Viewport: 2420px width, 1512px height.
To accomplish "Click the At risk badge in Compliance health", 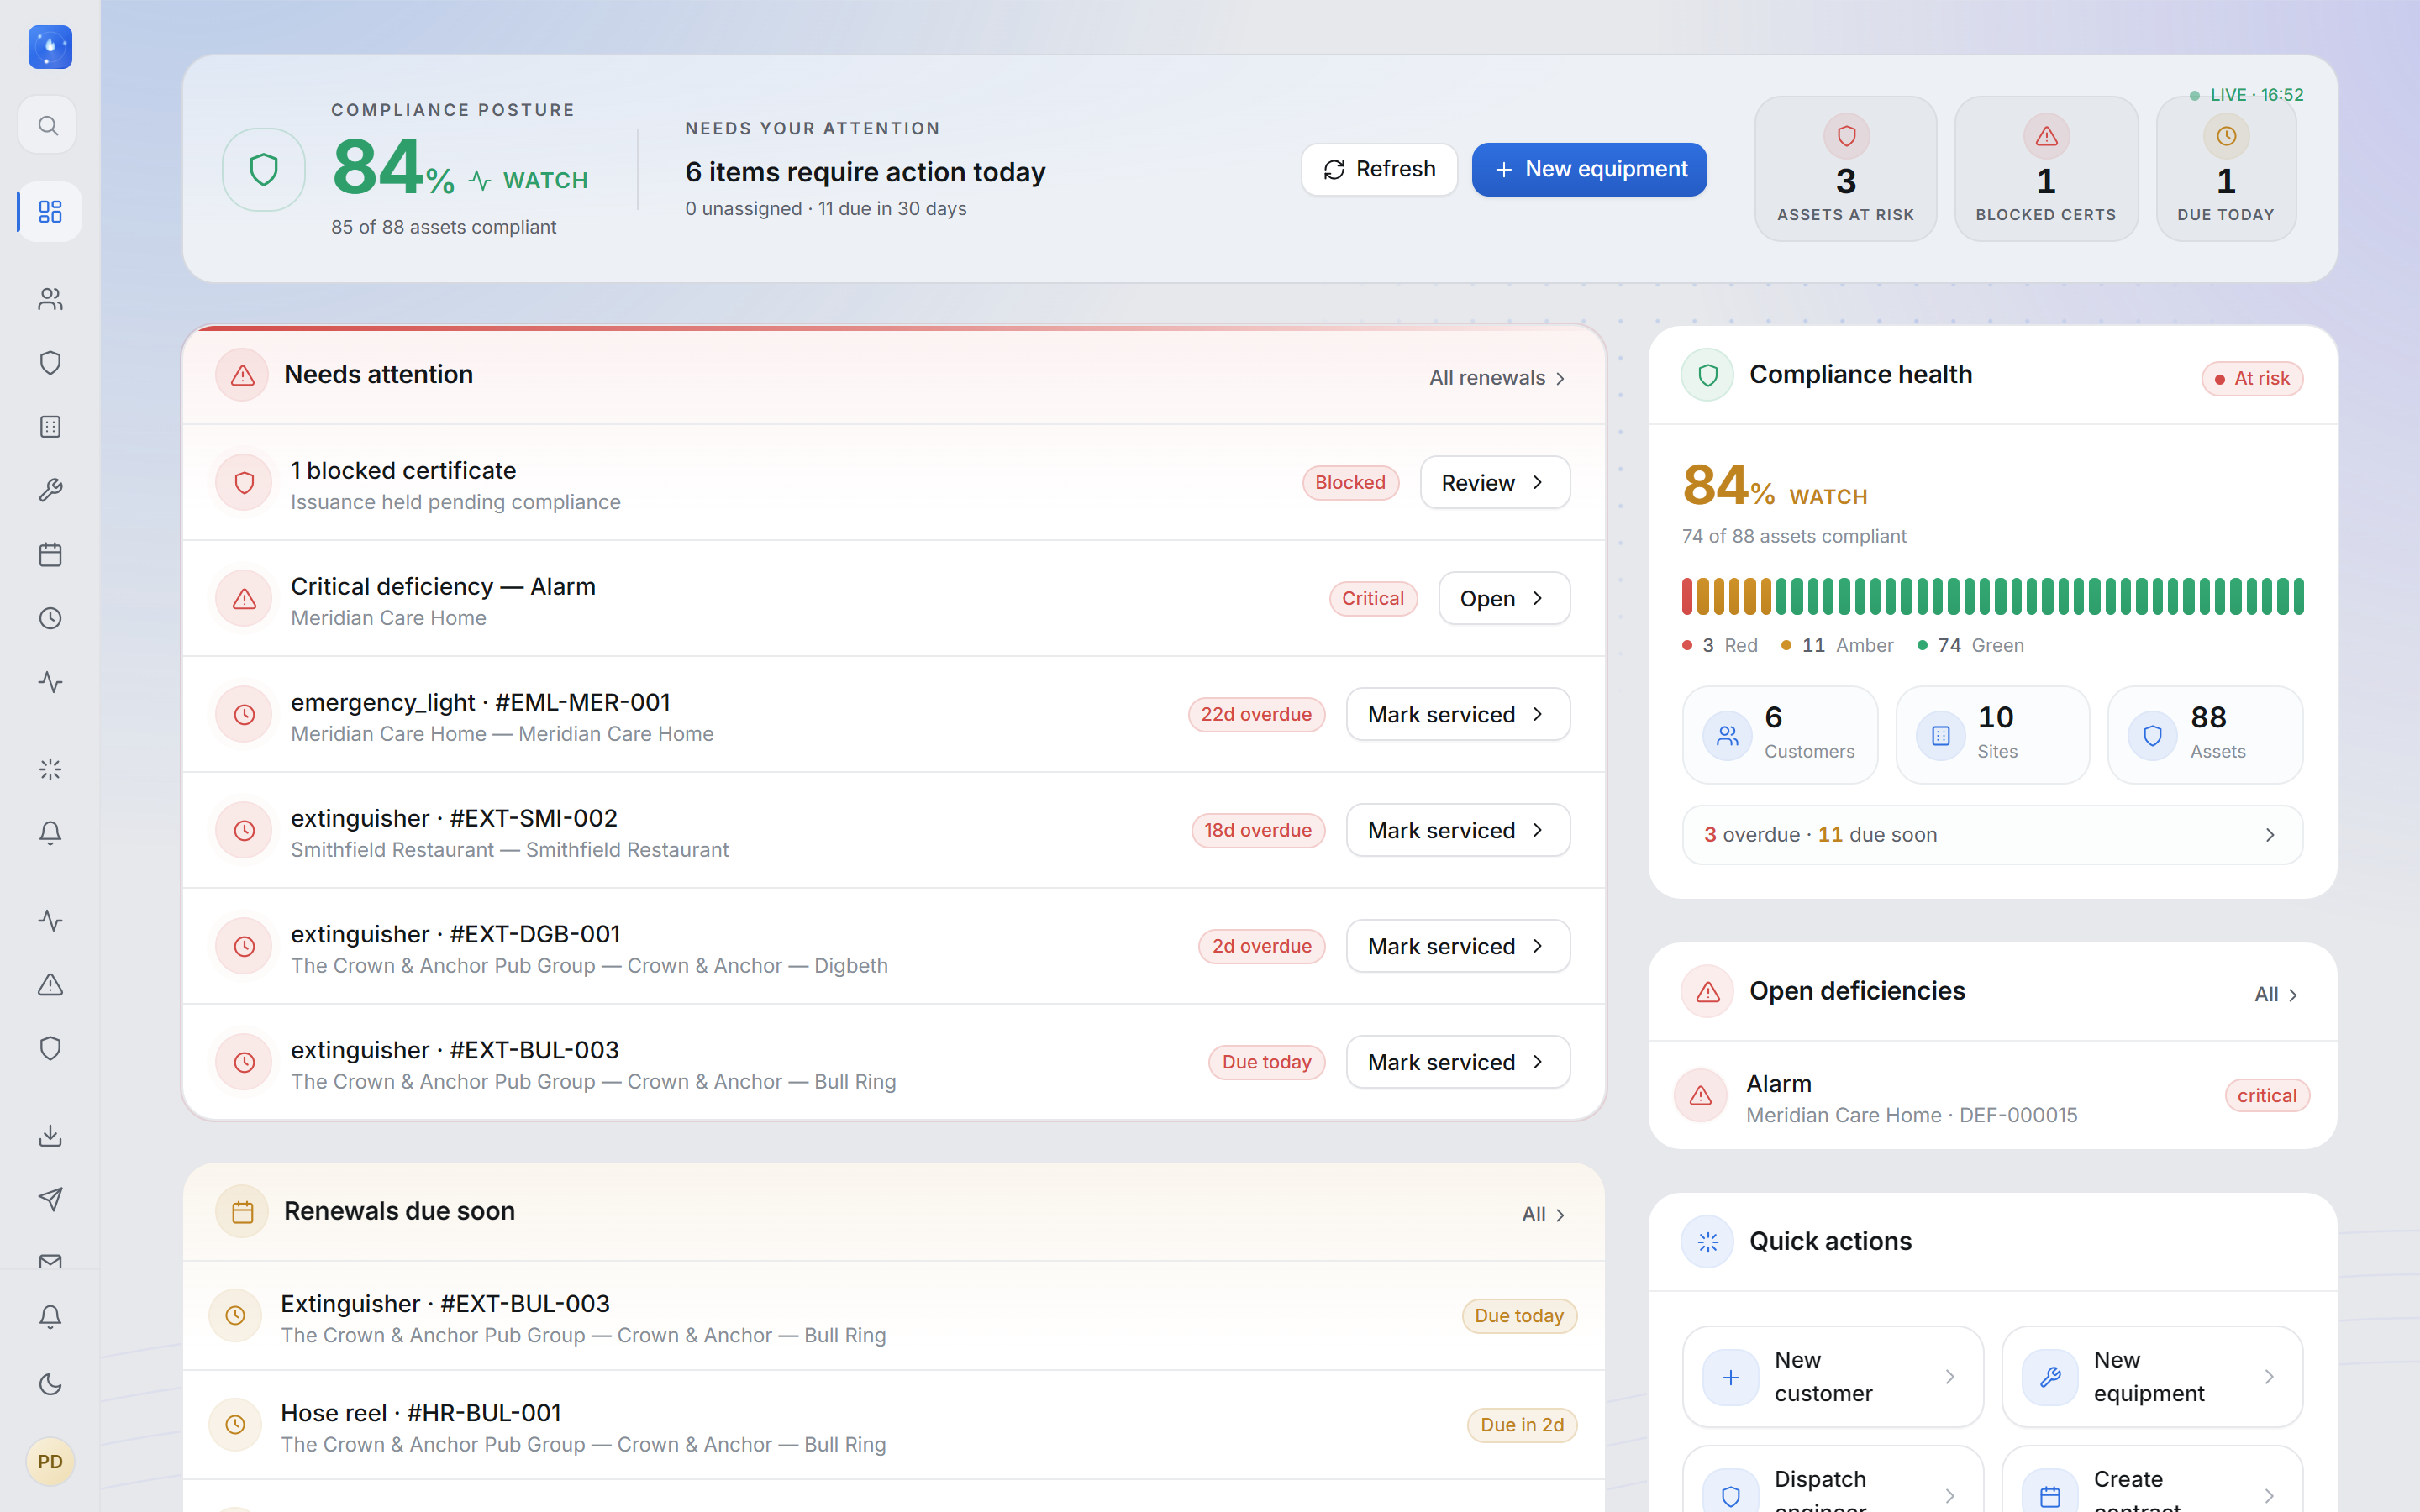I will (x=2252, y=378).
